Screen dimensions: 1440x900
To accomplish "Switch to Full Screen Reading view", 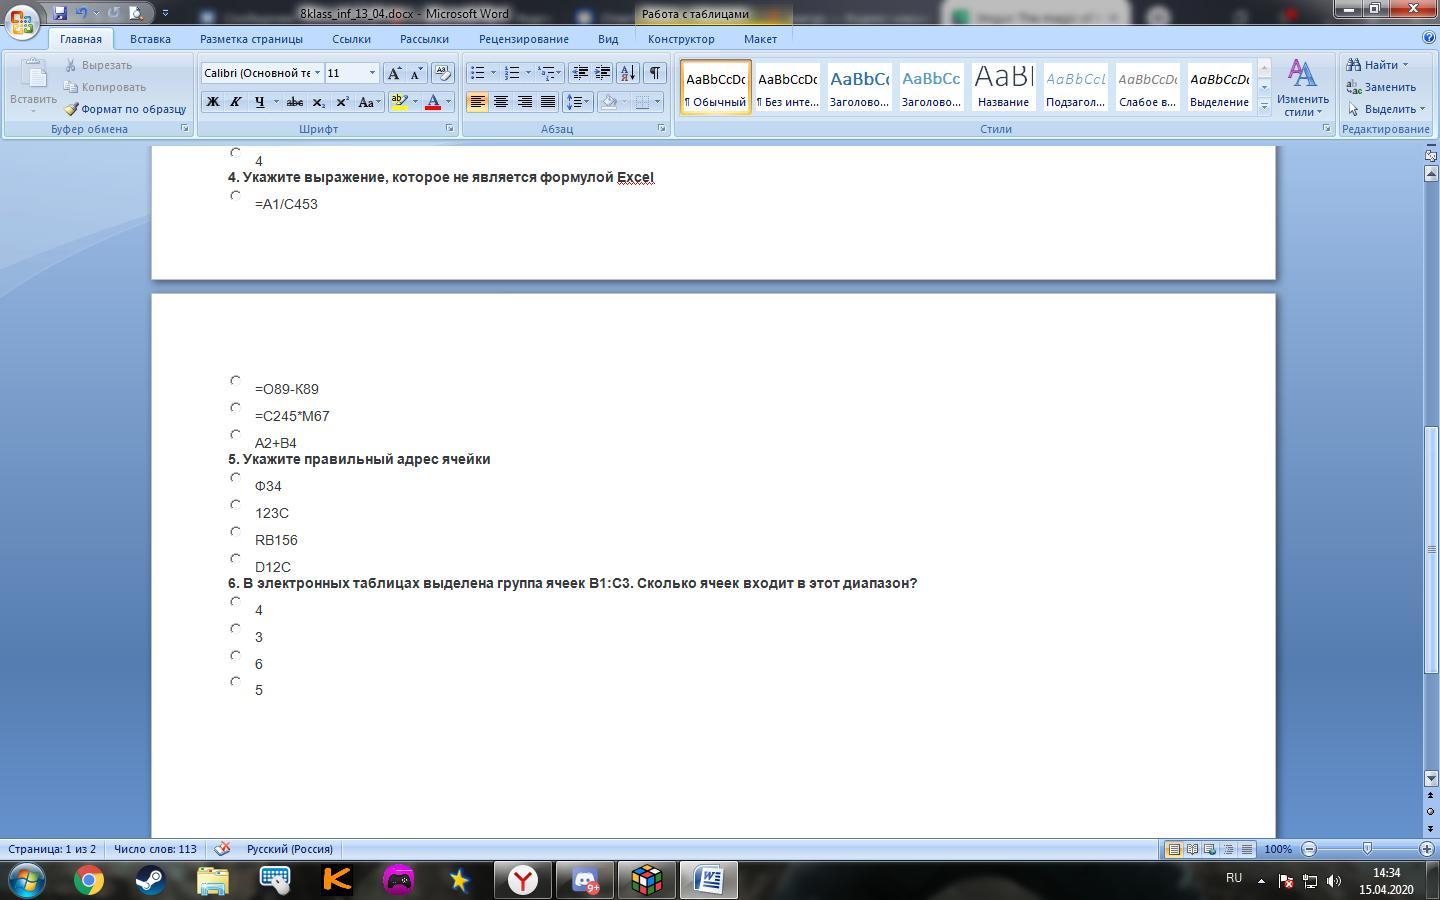I will tap(1192, 849).
